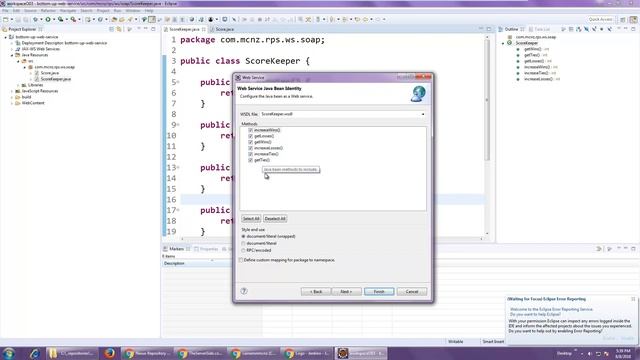Expand the WebContent folder
The image size is (640, 360).
[12, 103]
